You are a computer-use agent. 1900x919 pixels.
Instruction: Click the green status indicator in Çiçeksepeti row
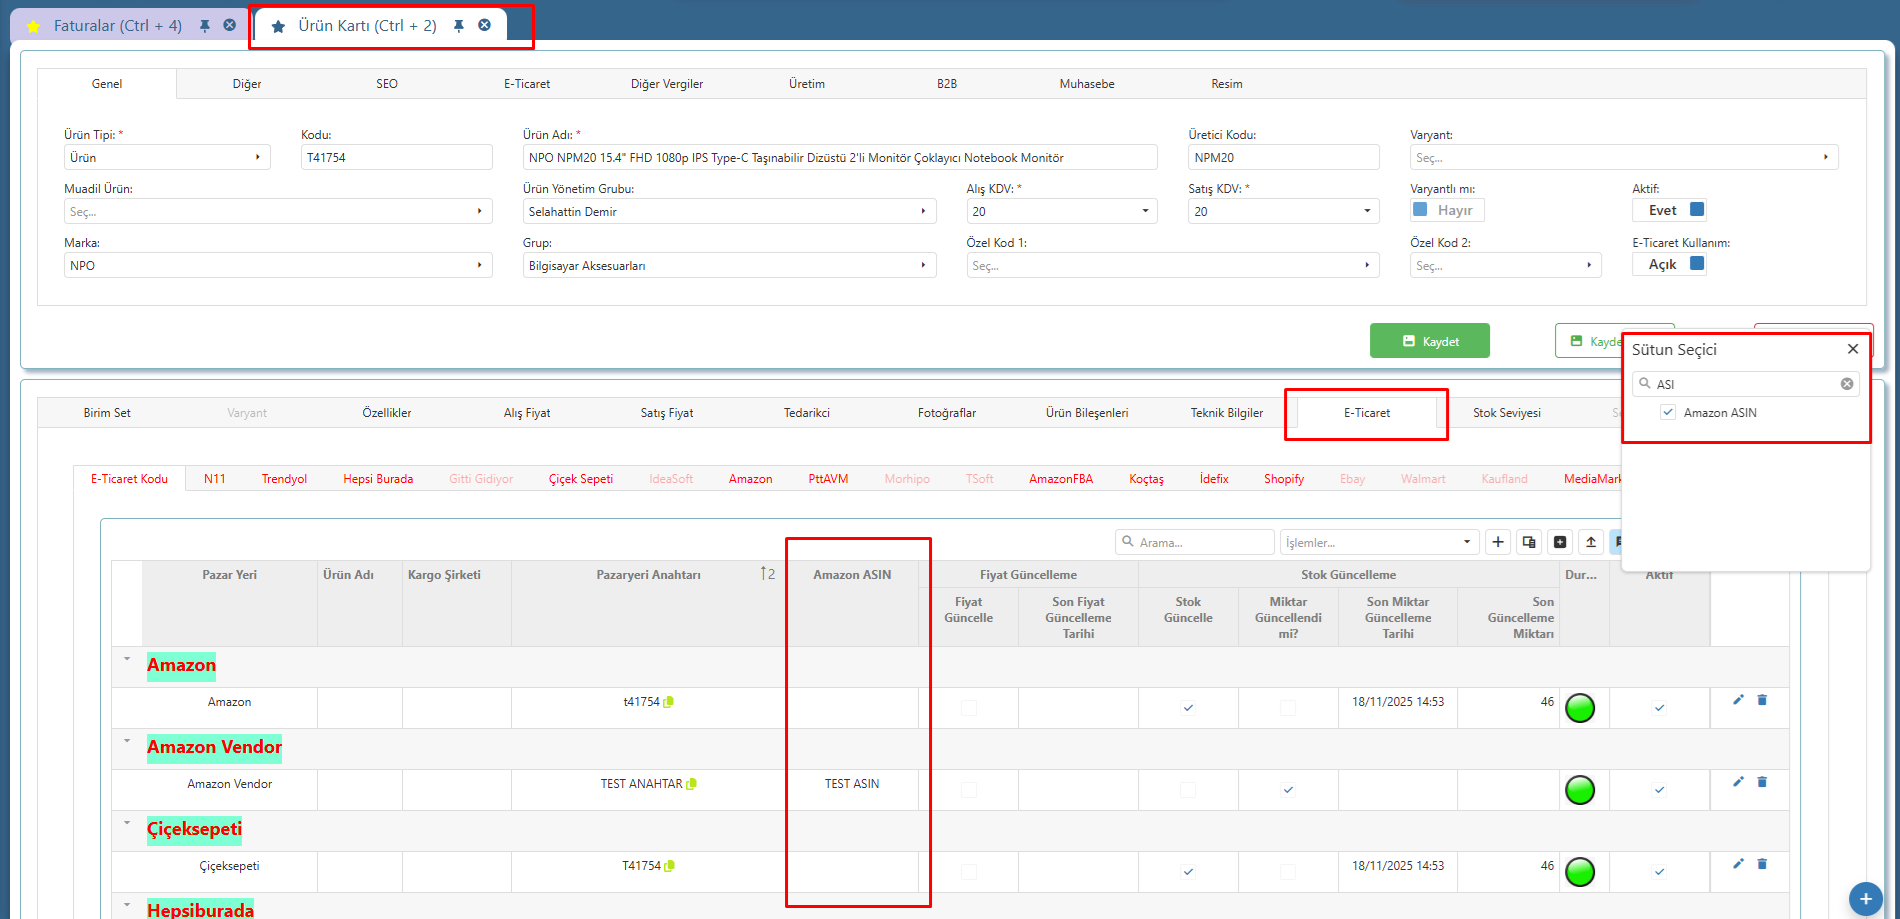[x=1580, y=872]
